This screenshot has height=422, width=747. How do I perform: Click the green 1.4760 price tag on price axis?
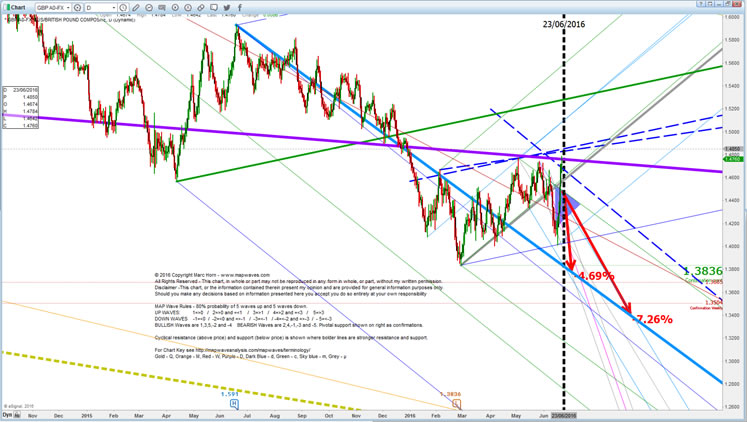click(735, 159)
